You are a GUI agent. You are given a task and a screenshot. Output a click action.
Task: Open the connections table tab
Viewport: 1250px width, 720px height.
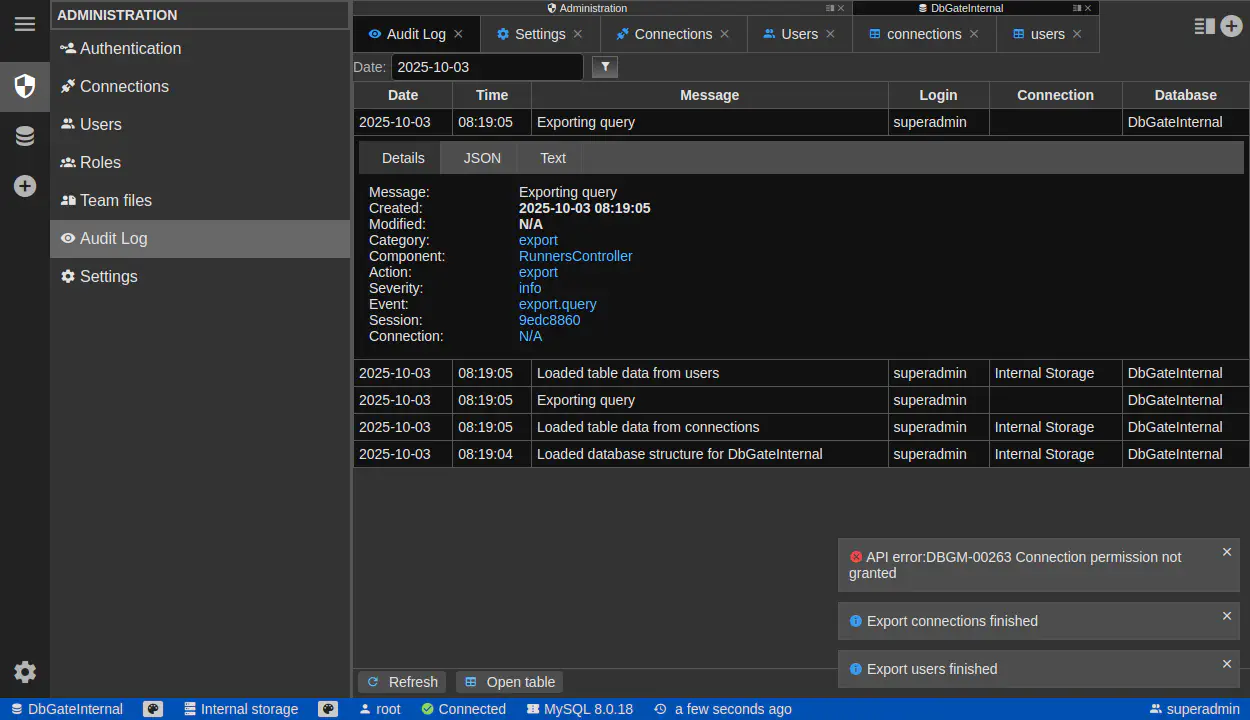(x=923, y=34)
